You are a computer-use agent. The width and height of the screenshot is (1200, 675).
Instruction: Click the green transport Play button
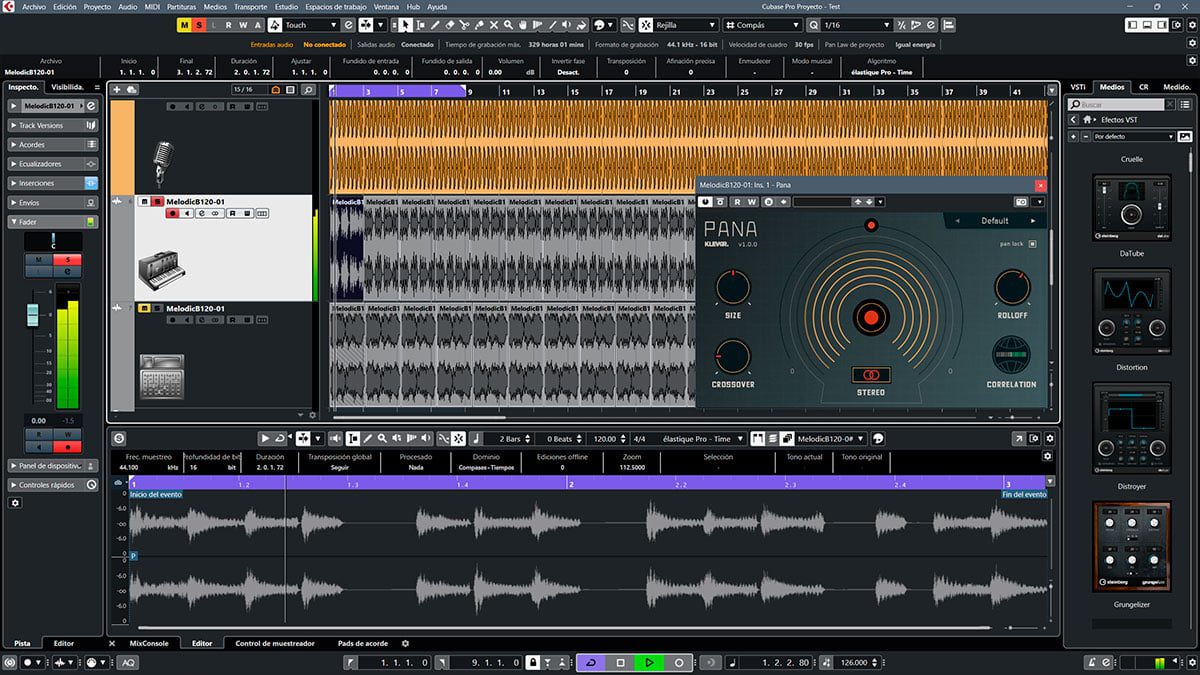click(649, 662)
